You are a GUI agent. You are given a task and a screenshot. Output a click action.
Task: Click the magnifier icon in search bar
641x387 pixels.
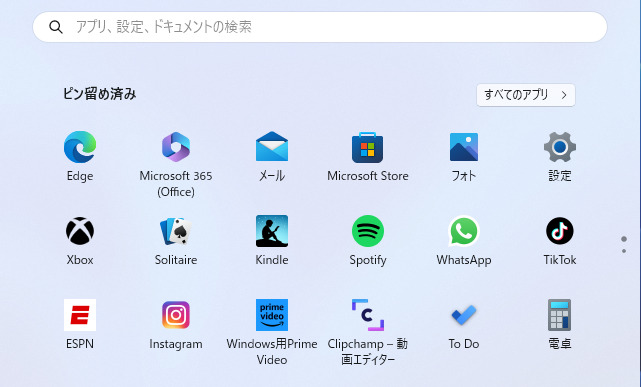56,27
